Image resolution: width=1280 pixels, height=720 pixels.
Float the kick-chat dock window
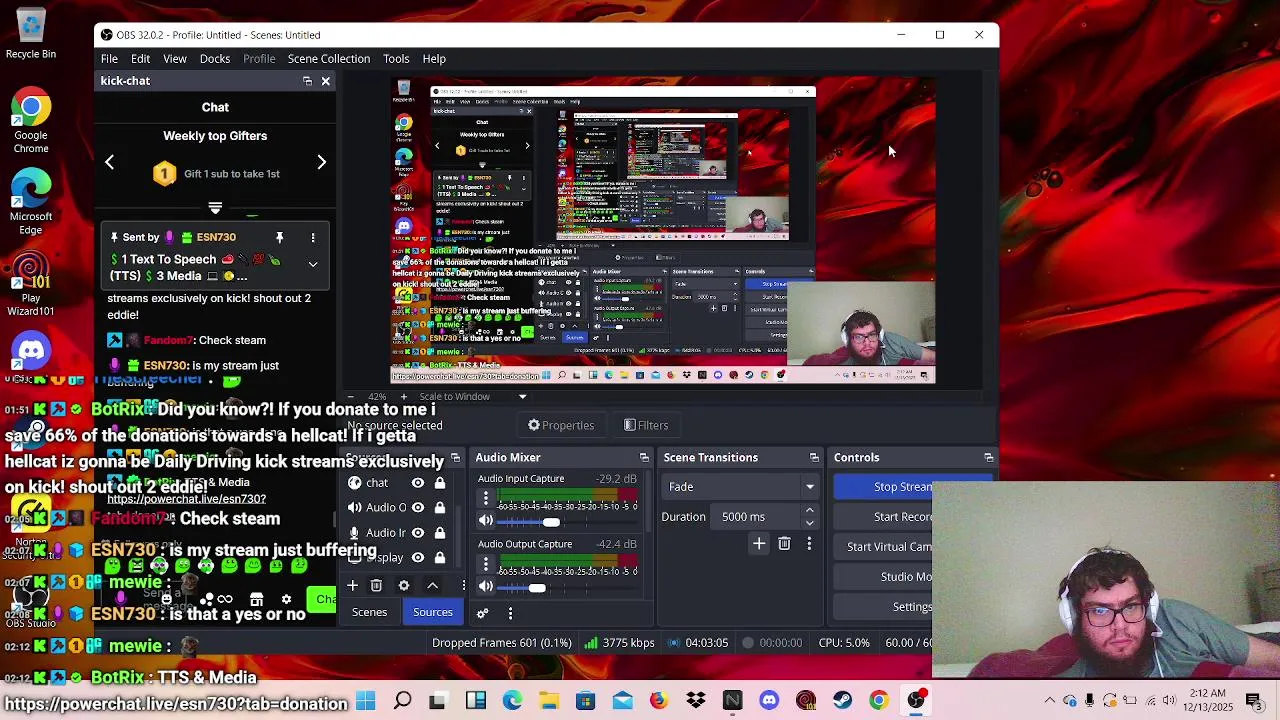[307, 81]
